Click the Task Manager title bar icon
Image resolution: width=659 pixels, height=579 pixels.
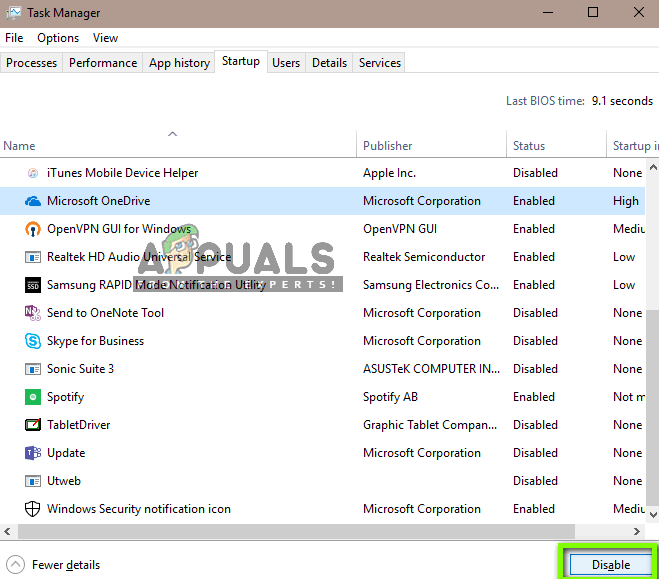pos(13,13)
